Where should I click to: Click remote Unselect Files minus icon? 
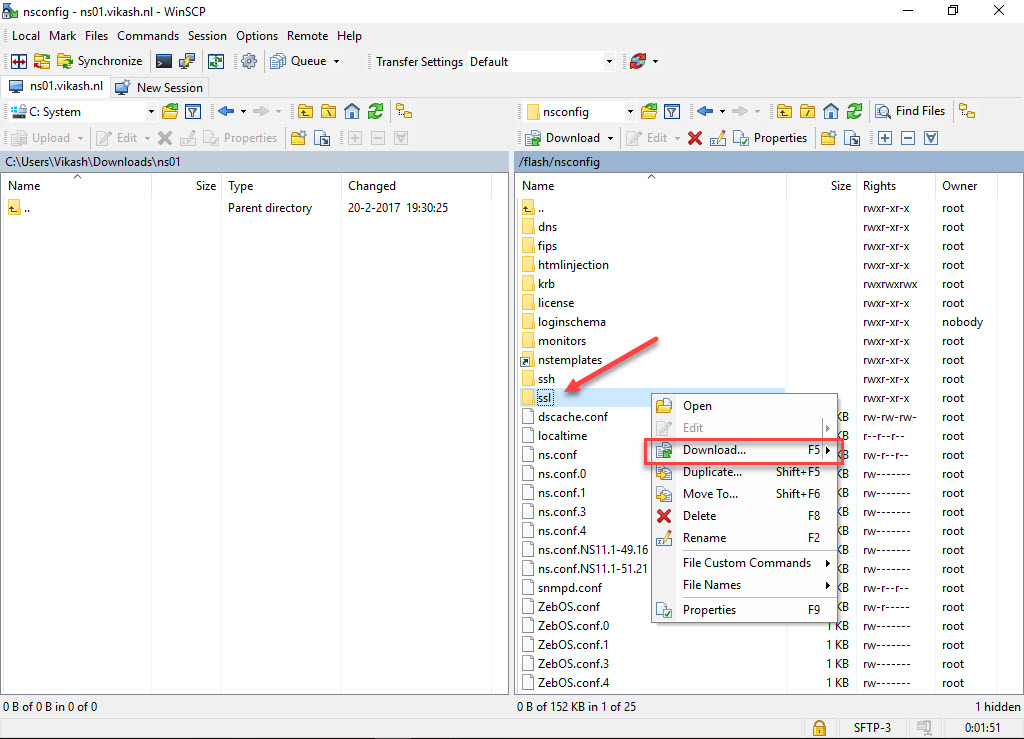point(908,138)
